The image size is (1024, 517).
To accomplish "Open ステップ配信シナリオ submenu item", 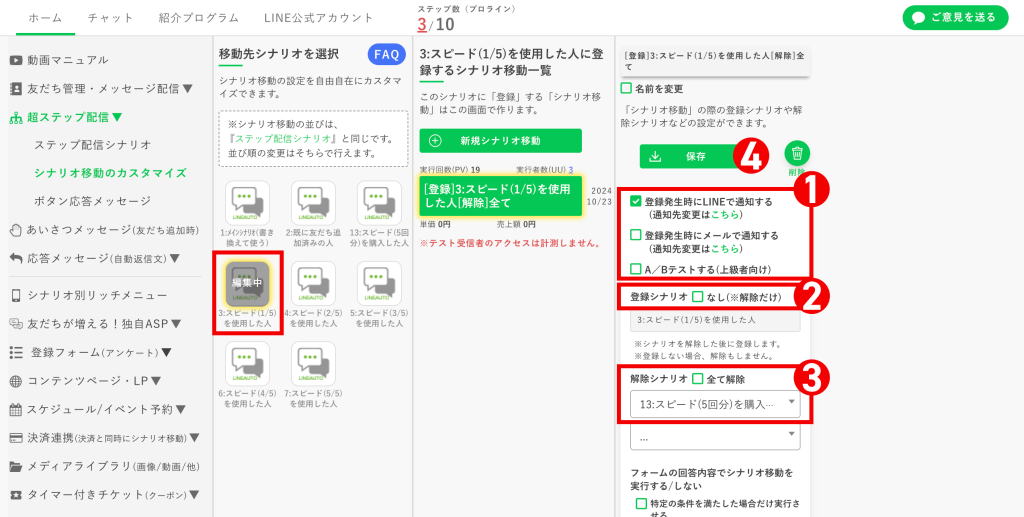I will (93, 145).
